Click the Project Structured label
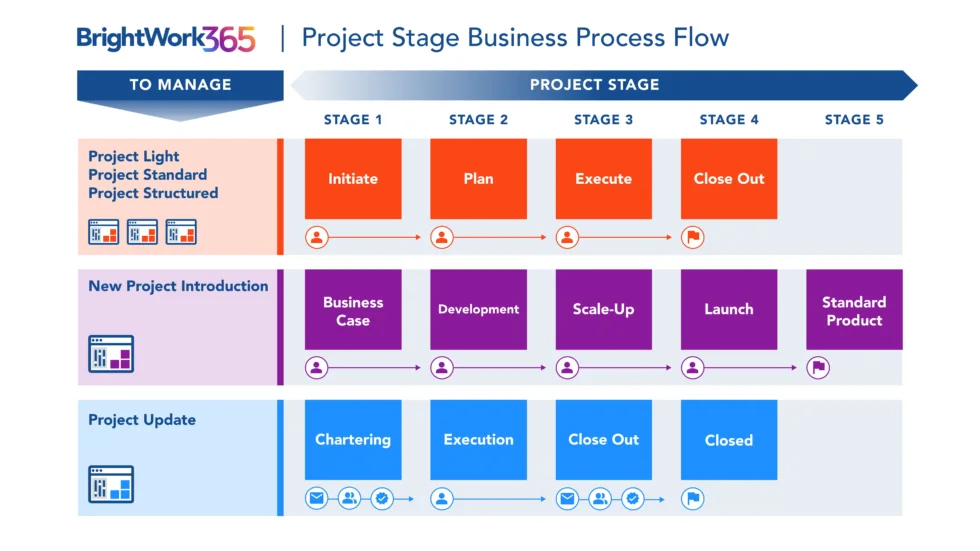The image size is (980, 551). (x=153, y=193)
